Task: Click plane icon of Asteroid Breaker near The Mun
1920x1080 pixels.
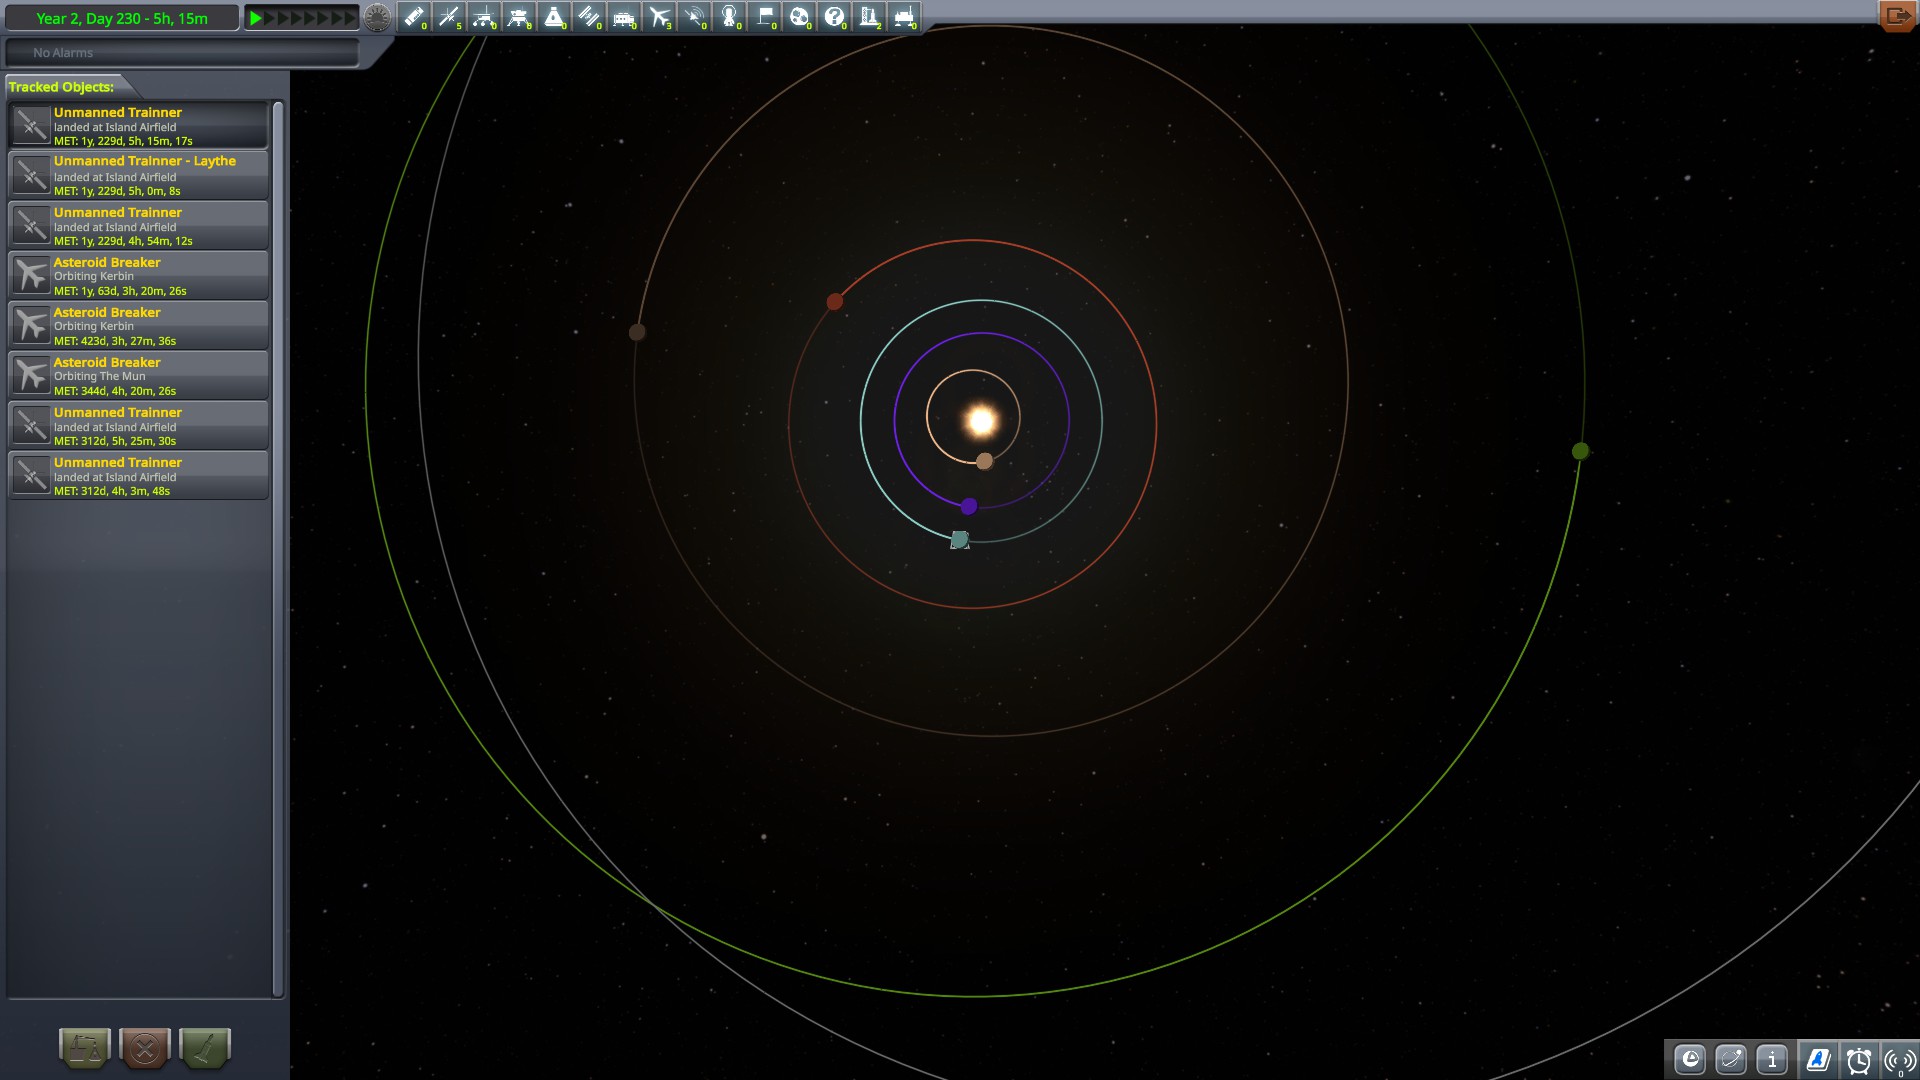Action: coord(31,375)
